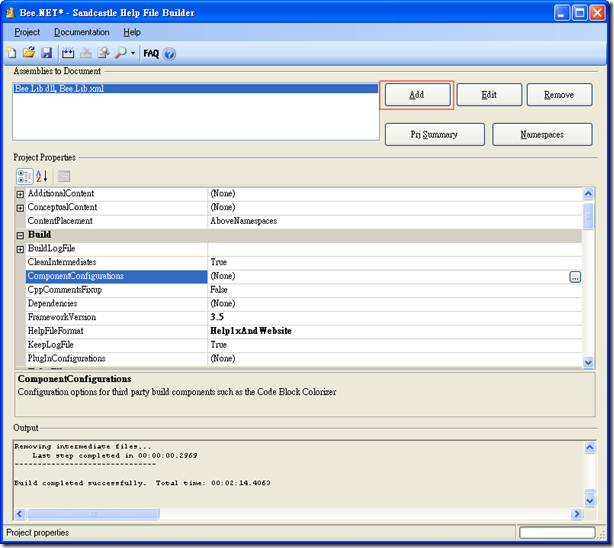Click the Cancel build toolbar icon
614x548 pixels.
pos(86,53)
